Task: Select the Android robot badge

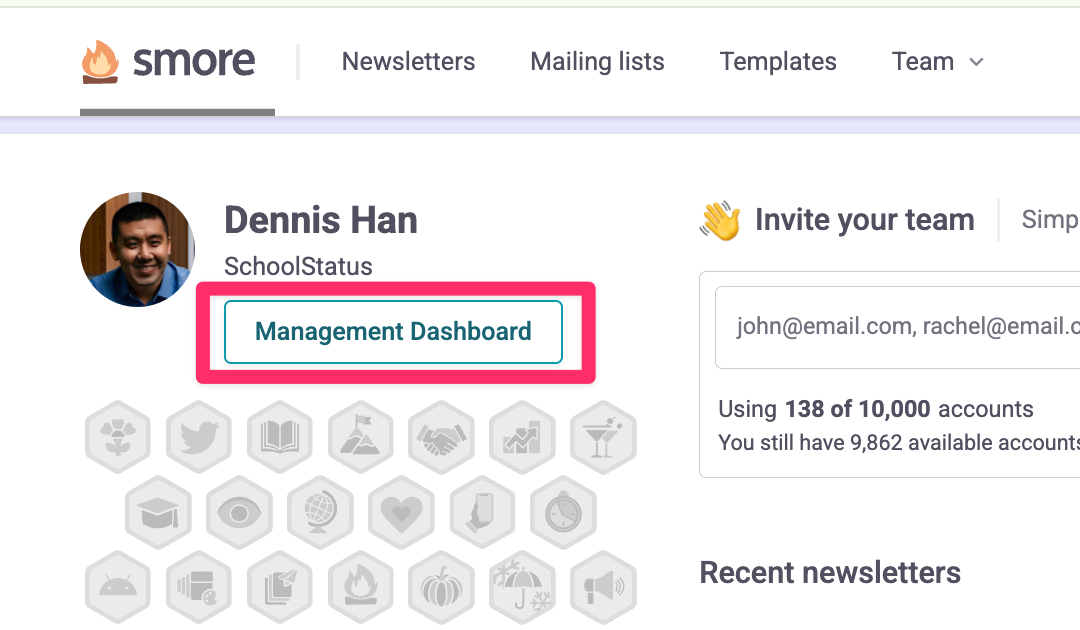Action: pos(118,587)
